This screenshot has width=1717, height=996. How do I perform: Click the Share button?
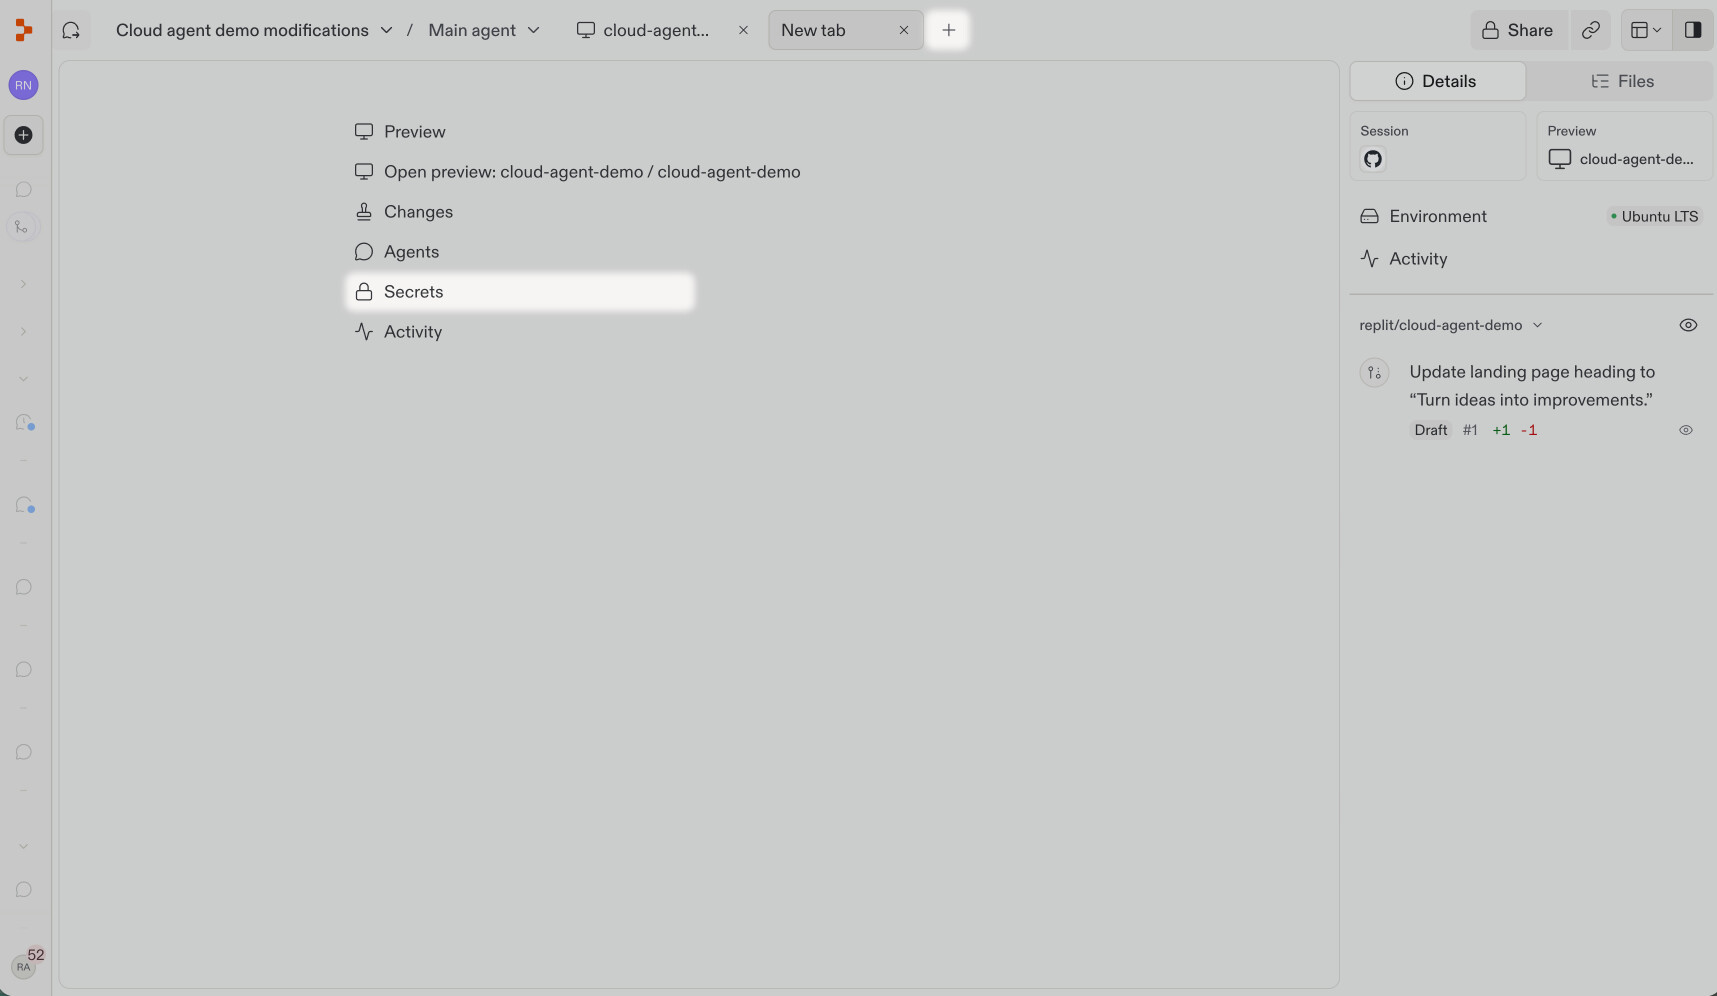coord(1518,30)
